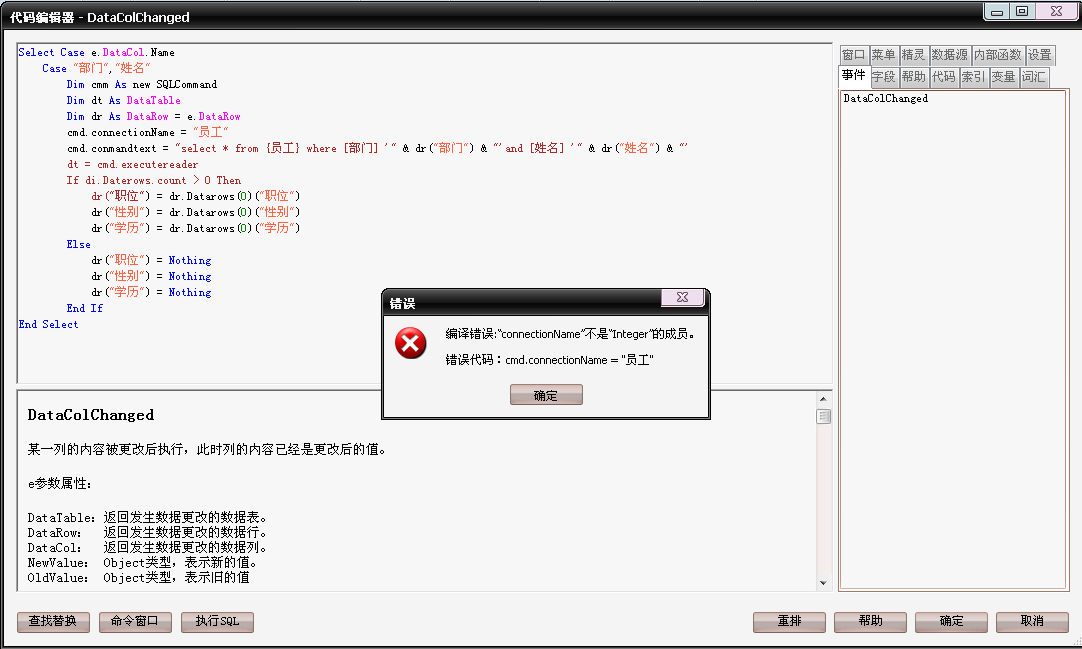Click the 重排 button
1082x649 pixels.
coord(789,621)
